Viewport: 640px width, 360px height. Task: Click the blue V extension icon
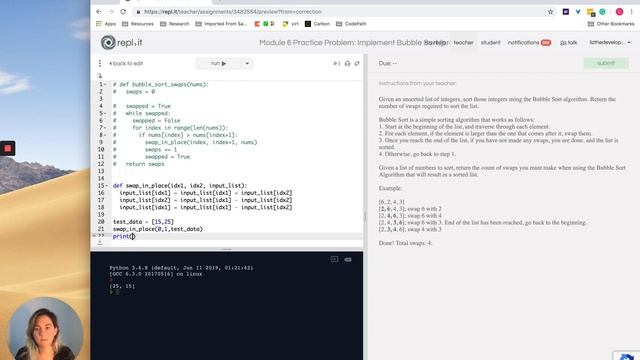click(578, 12)
